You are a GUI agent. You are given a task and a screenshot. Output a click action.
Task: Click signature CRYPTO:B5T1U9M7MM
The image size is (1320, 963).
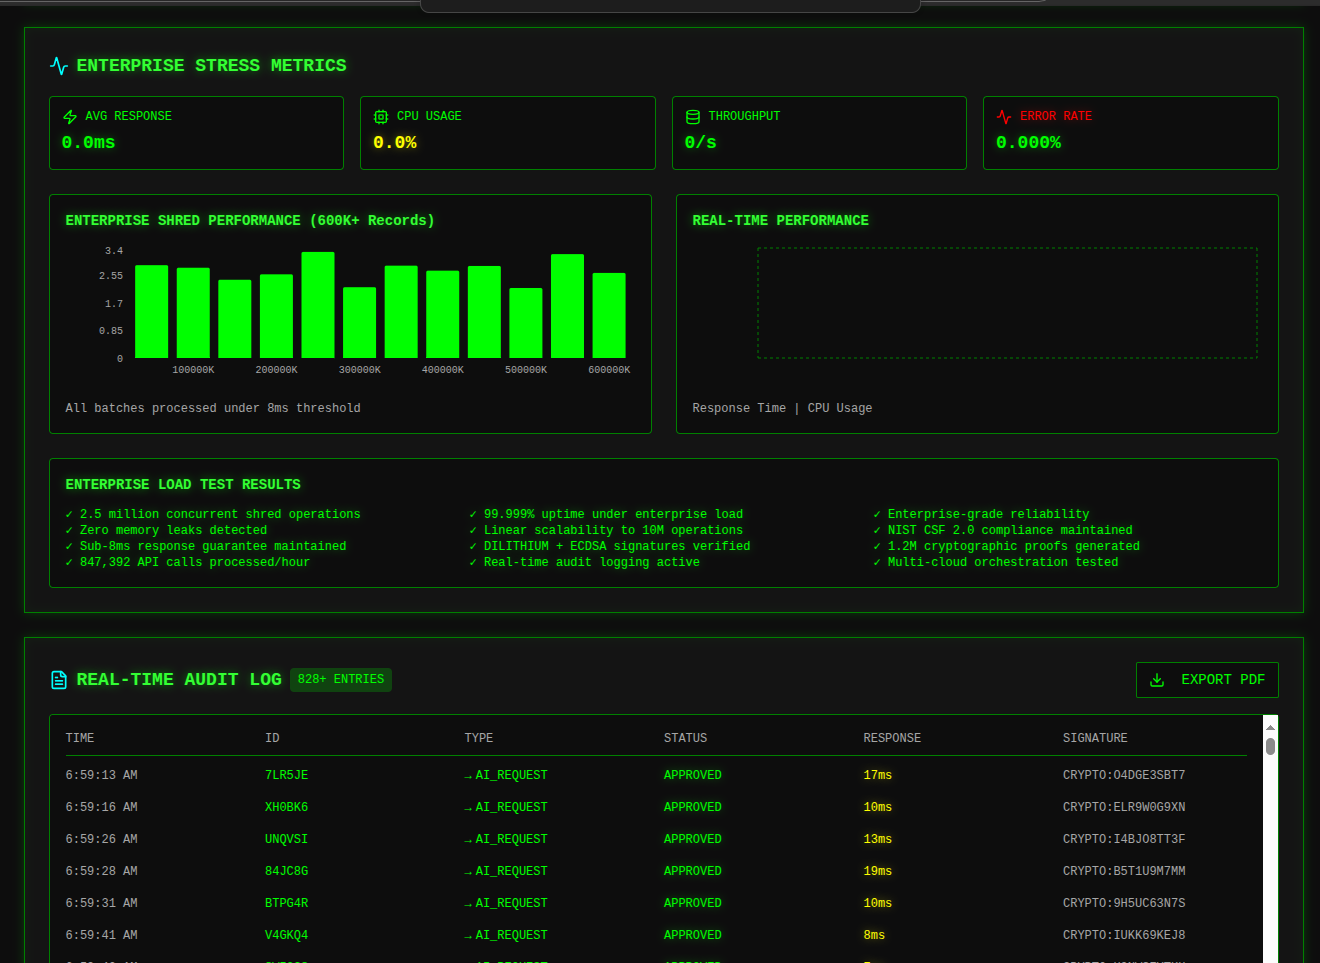pos(1124,871)
